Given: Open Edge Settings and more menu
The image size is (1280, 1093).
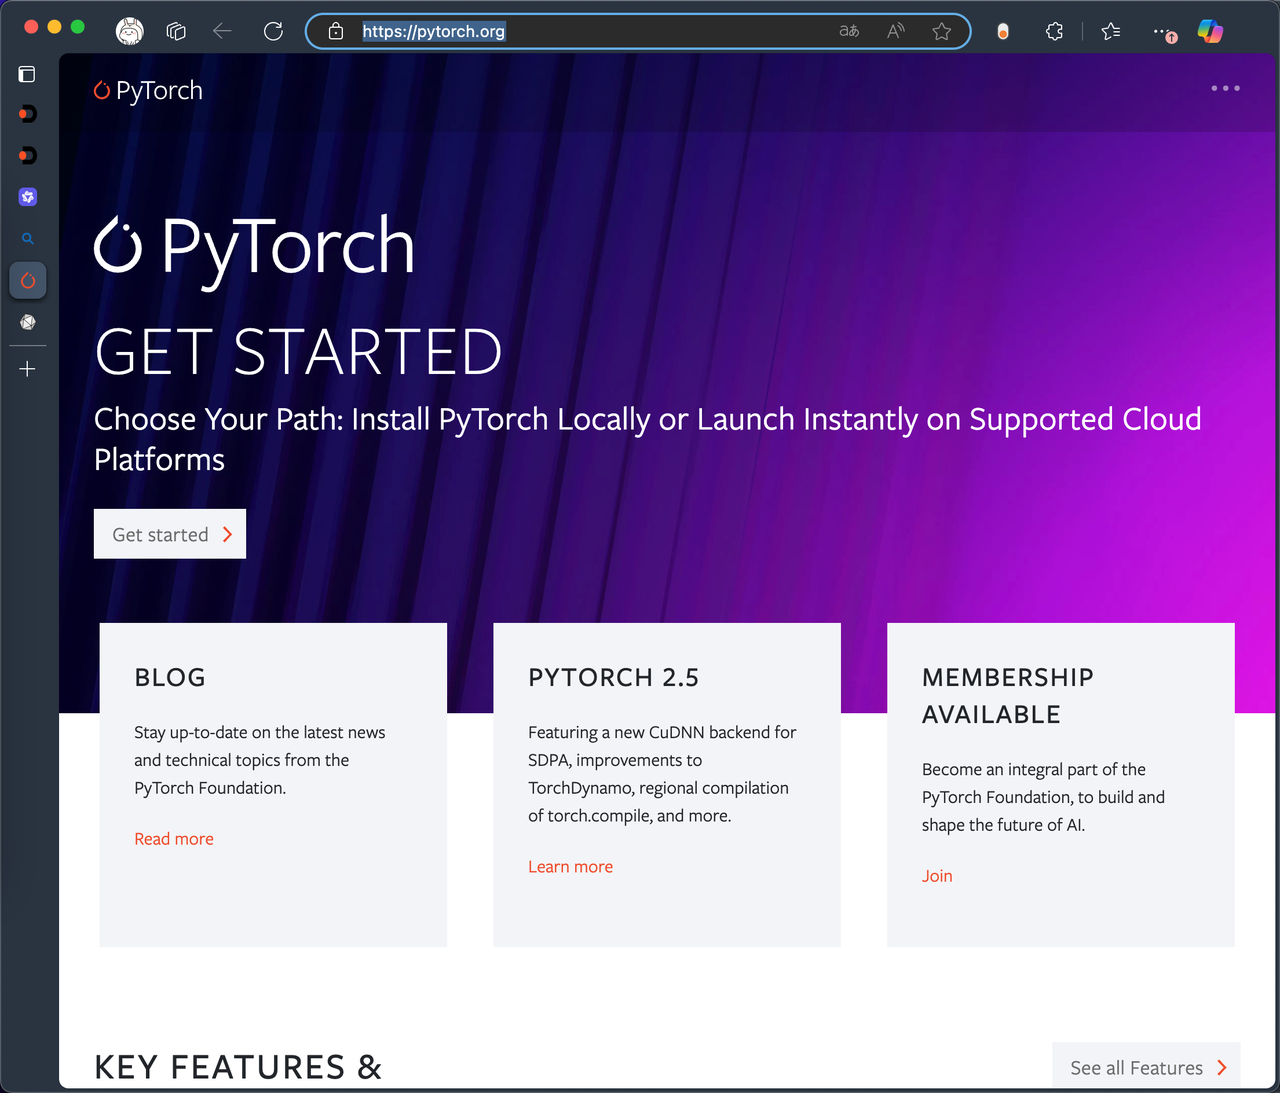Looking at the screenshot, I should 1162,32.
